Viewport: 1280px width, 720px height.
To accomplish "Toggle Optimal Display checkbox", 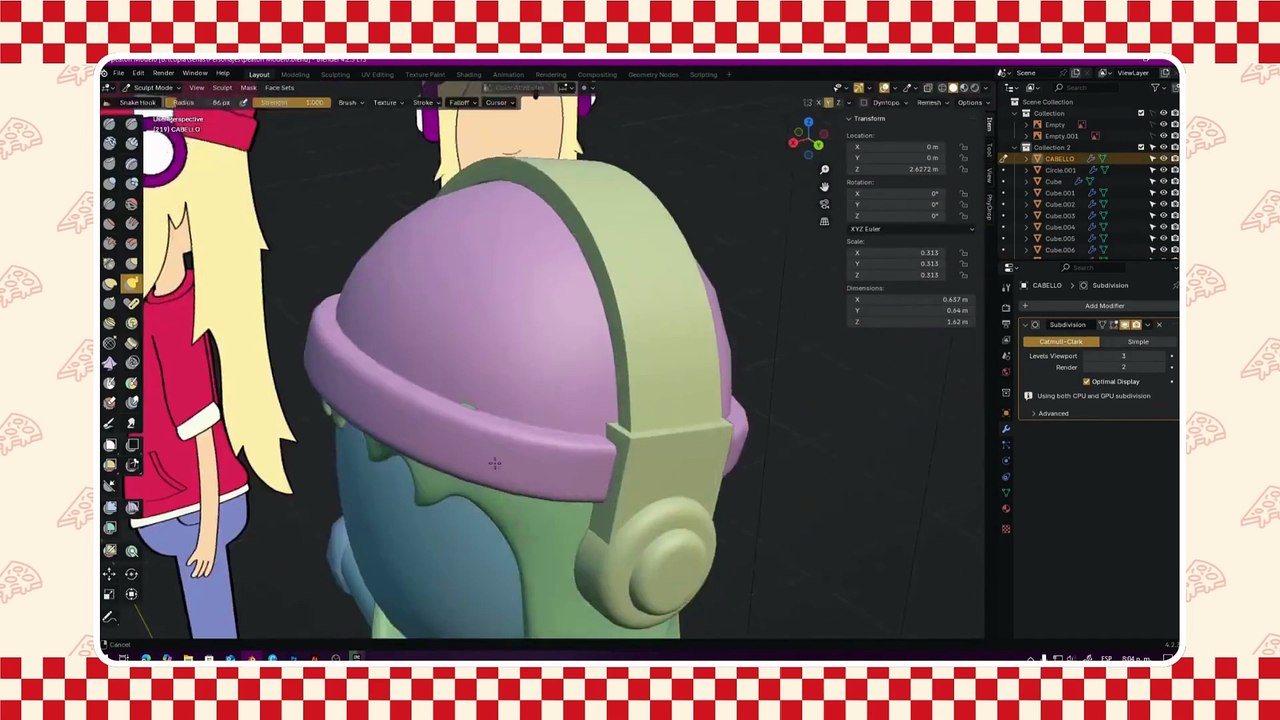I will click(1086, 382).
